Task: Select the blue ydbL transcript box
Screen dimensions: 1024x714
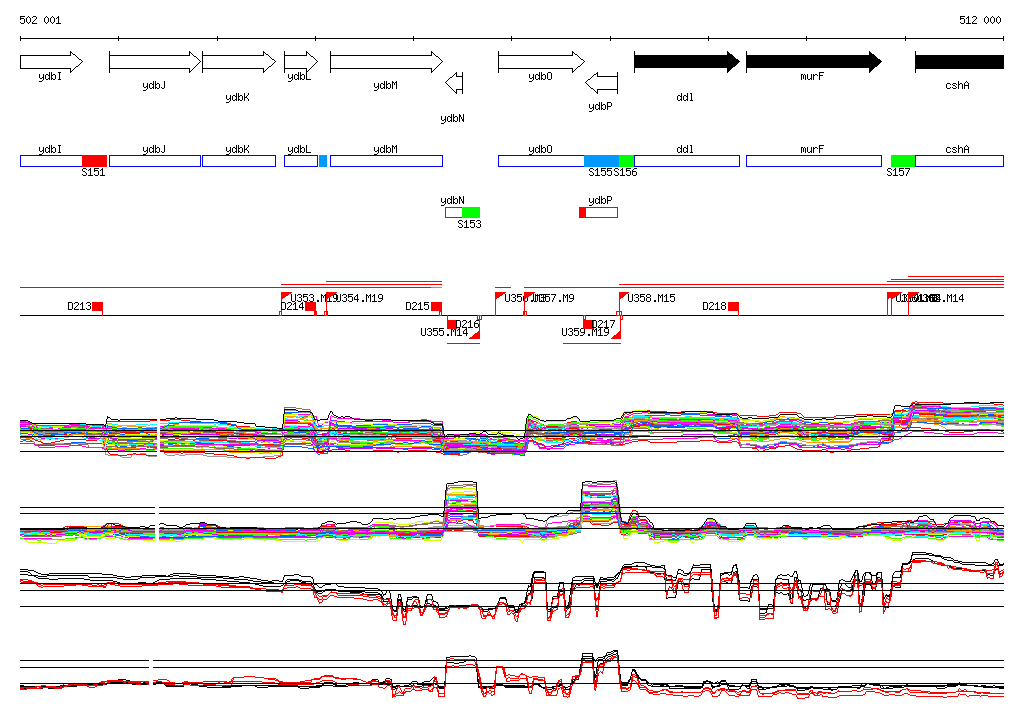Action: pos(301,161)
